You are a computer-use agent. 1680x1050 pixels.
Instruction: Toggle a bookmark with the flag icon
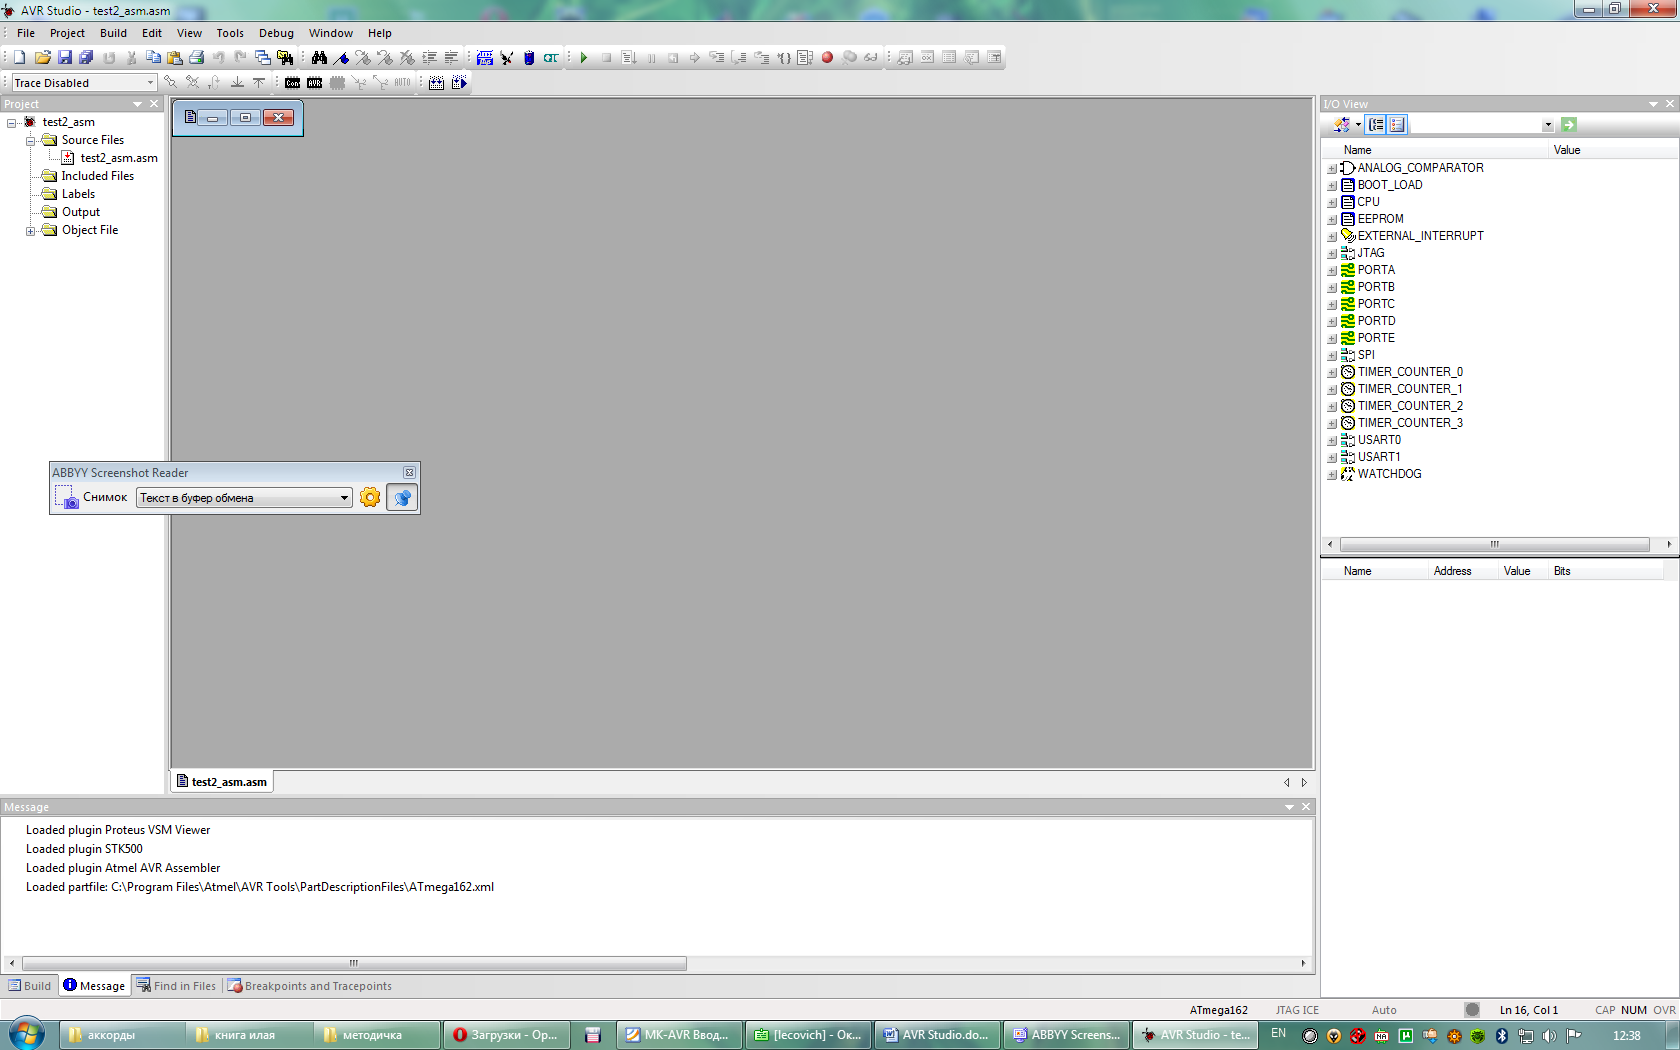(x=341, y=58)
